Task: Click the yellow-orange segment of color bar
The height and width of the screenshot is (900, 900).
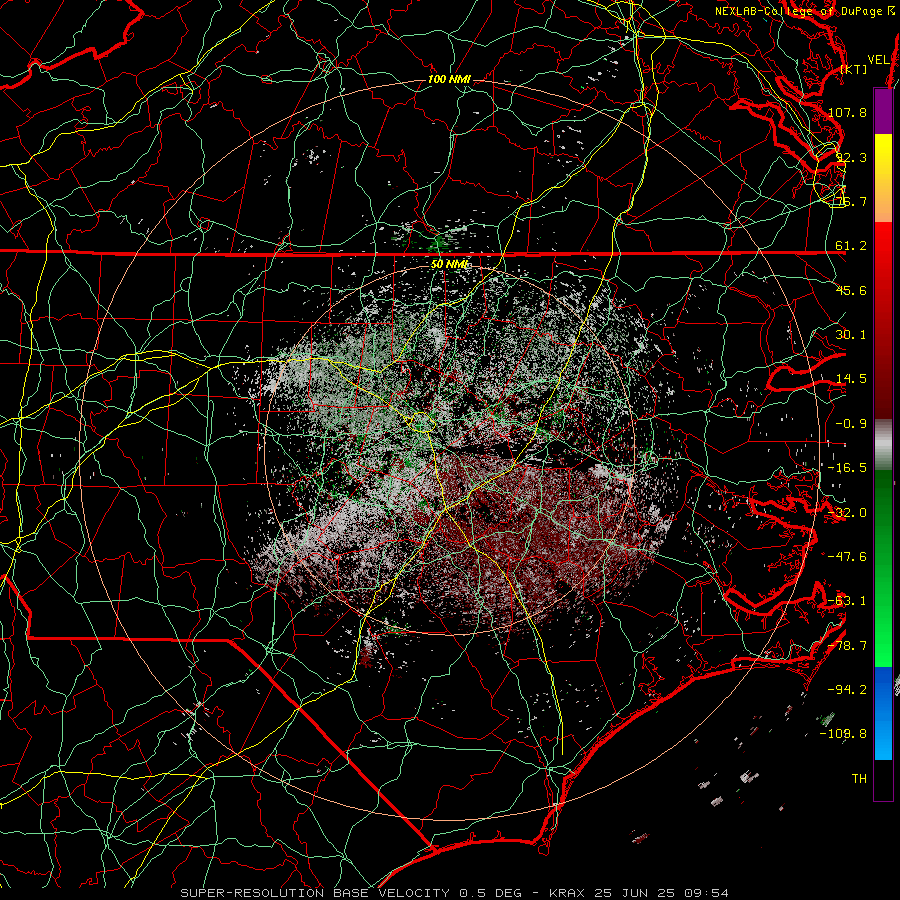Action: 883,178
